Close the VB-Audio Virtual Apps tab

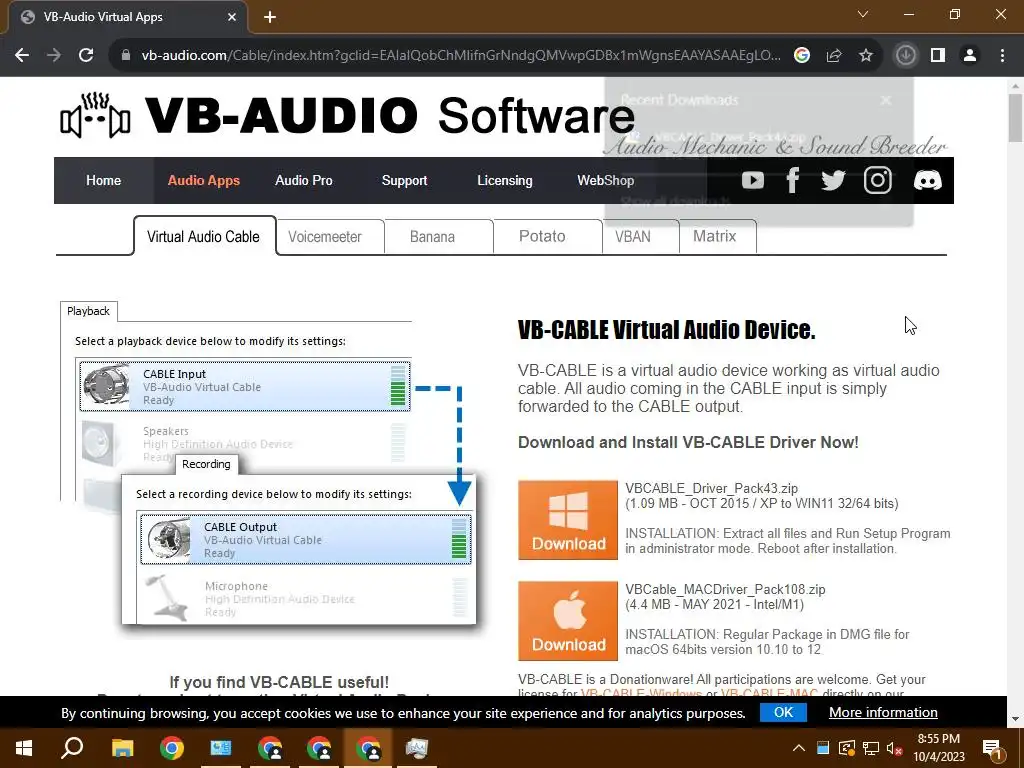(x=232, y=18)
